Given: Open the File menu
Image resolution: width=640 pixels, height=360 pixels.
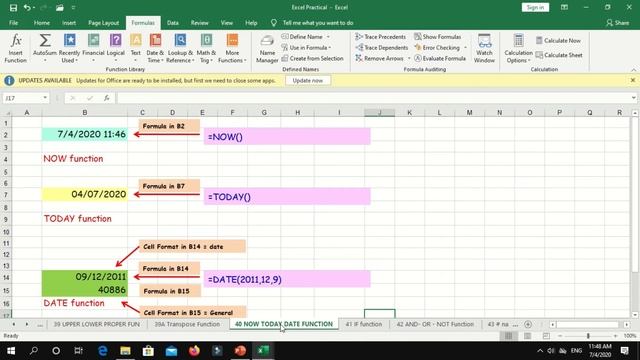Looking at the screenshot, I should (13, 23).
